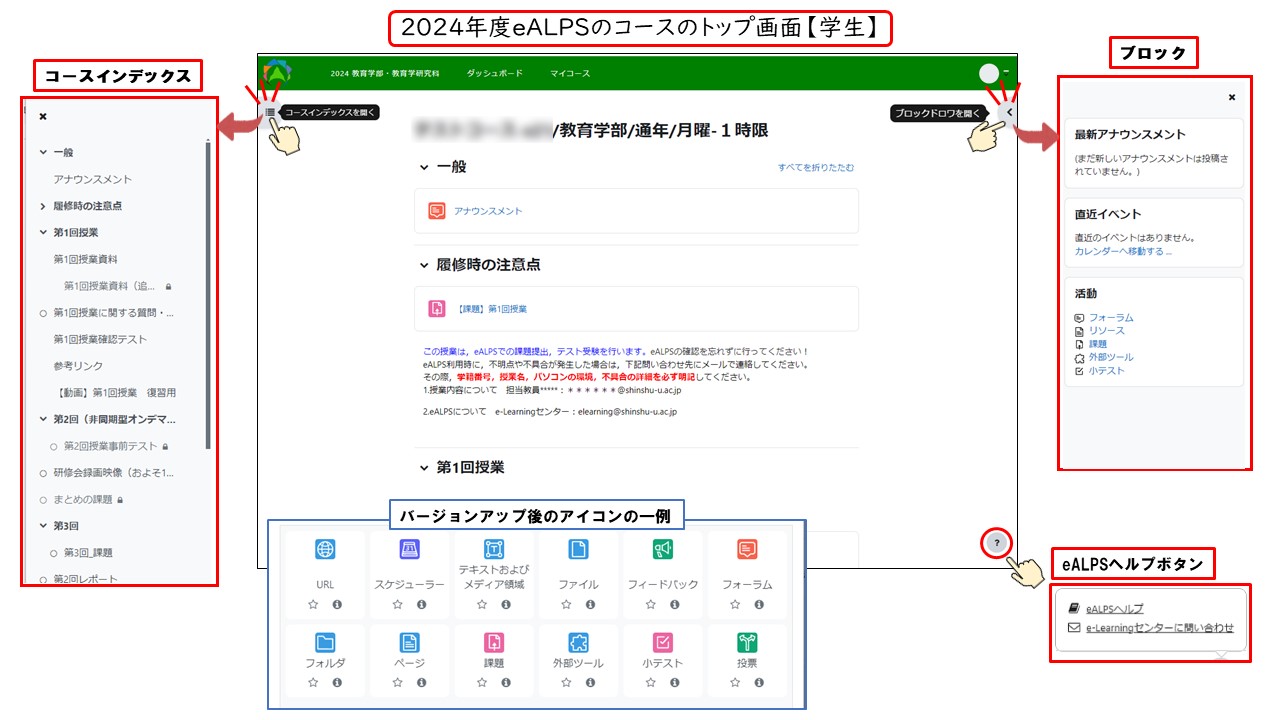Collapse 第1回授業 section on the course page
Screen dimensions: 1280x720
(423, 467)
